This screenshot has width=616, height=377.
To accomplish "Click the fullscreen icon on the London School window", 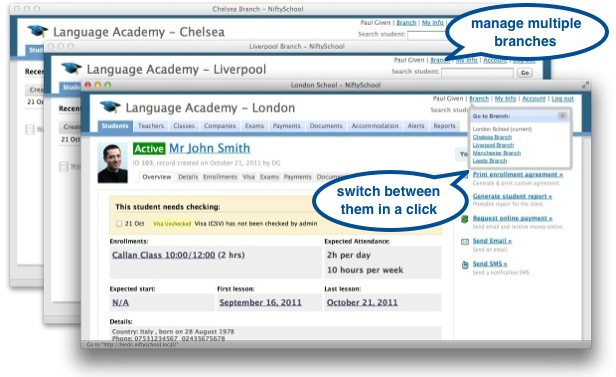I will [x=585, y=84].
